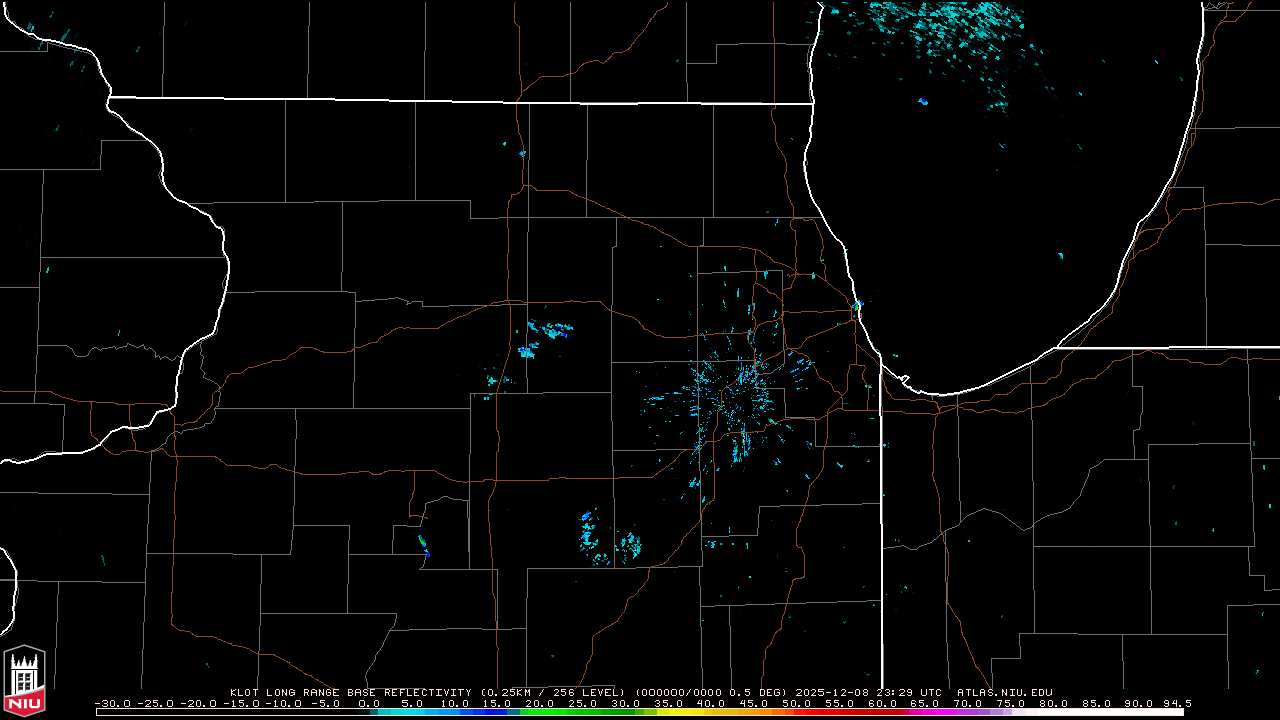
Task: Click the NIU logo in the corner
Action: coord(24,680)
